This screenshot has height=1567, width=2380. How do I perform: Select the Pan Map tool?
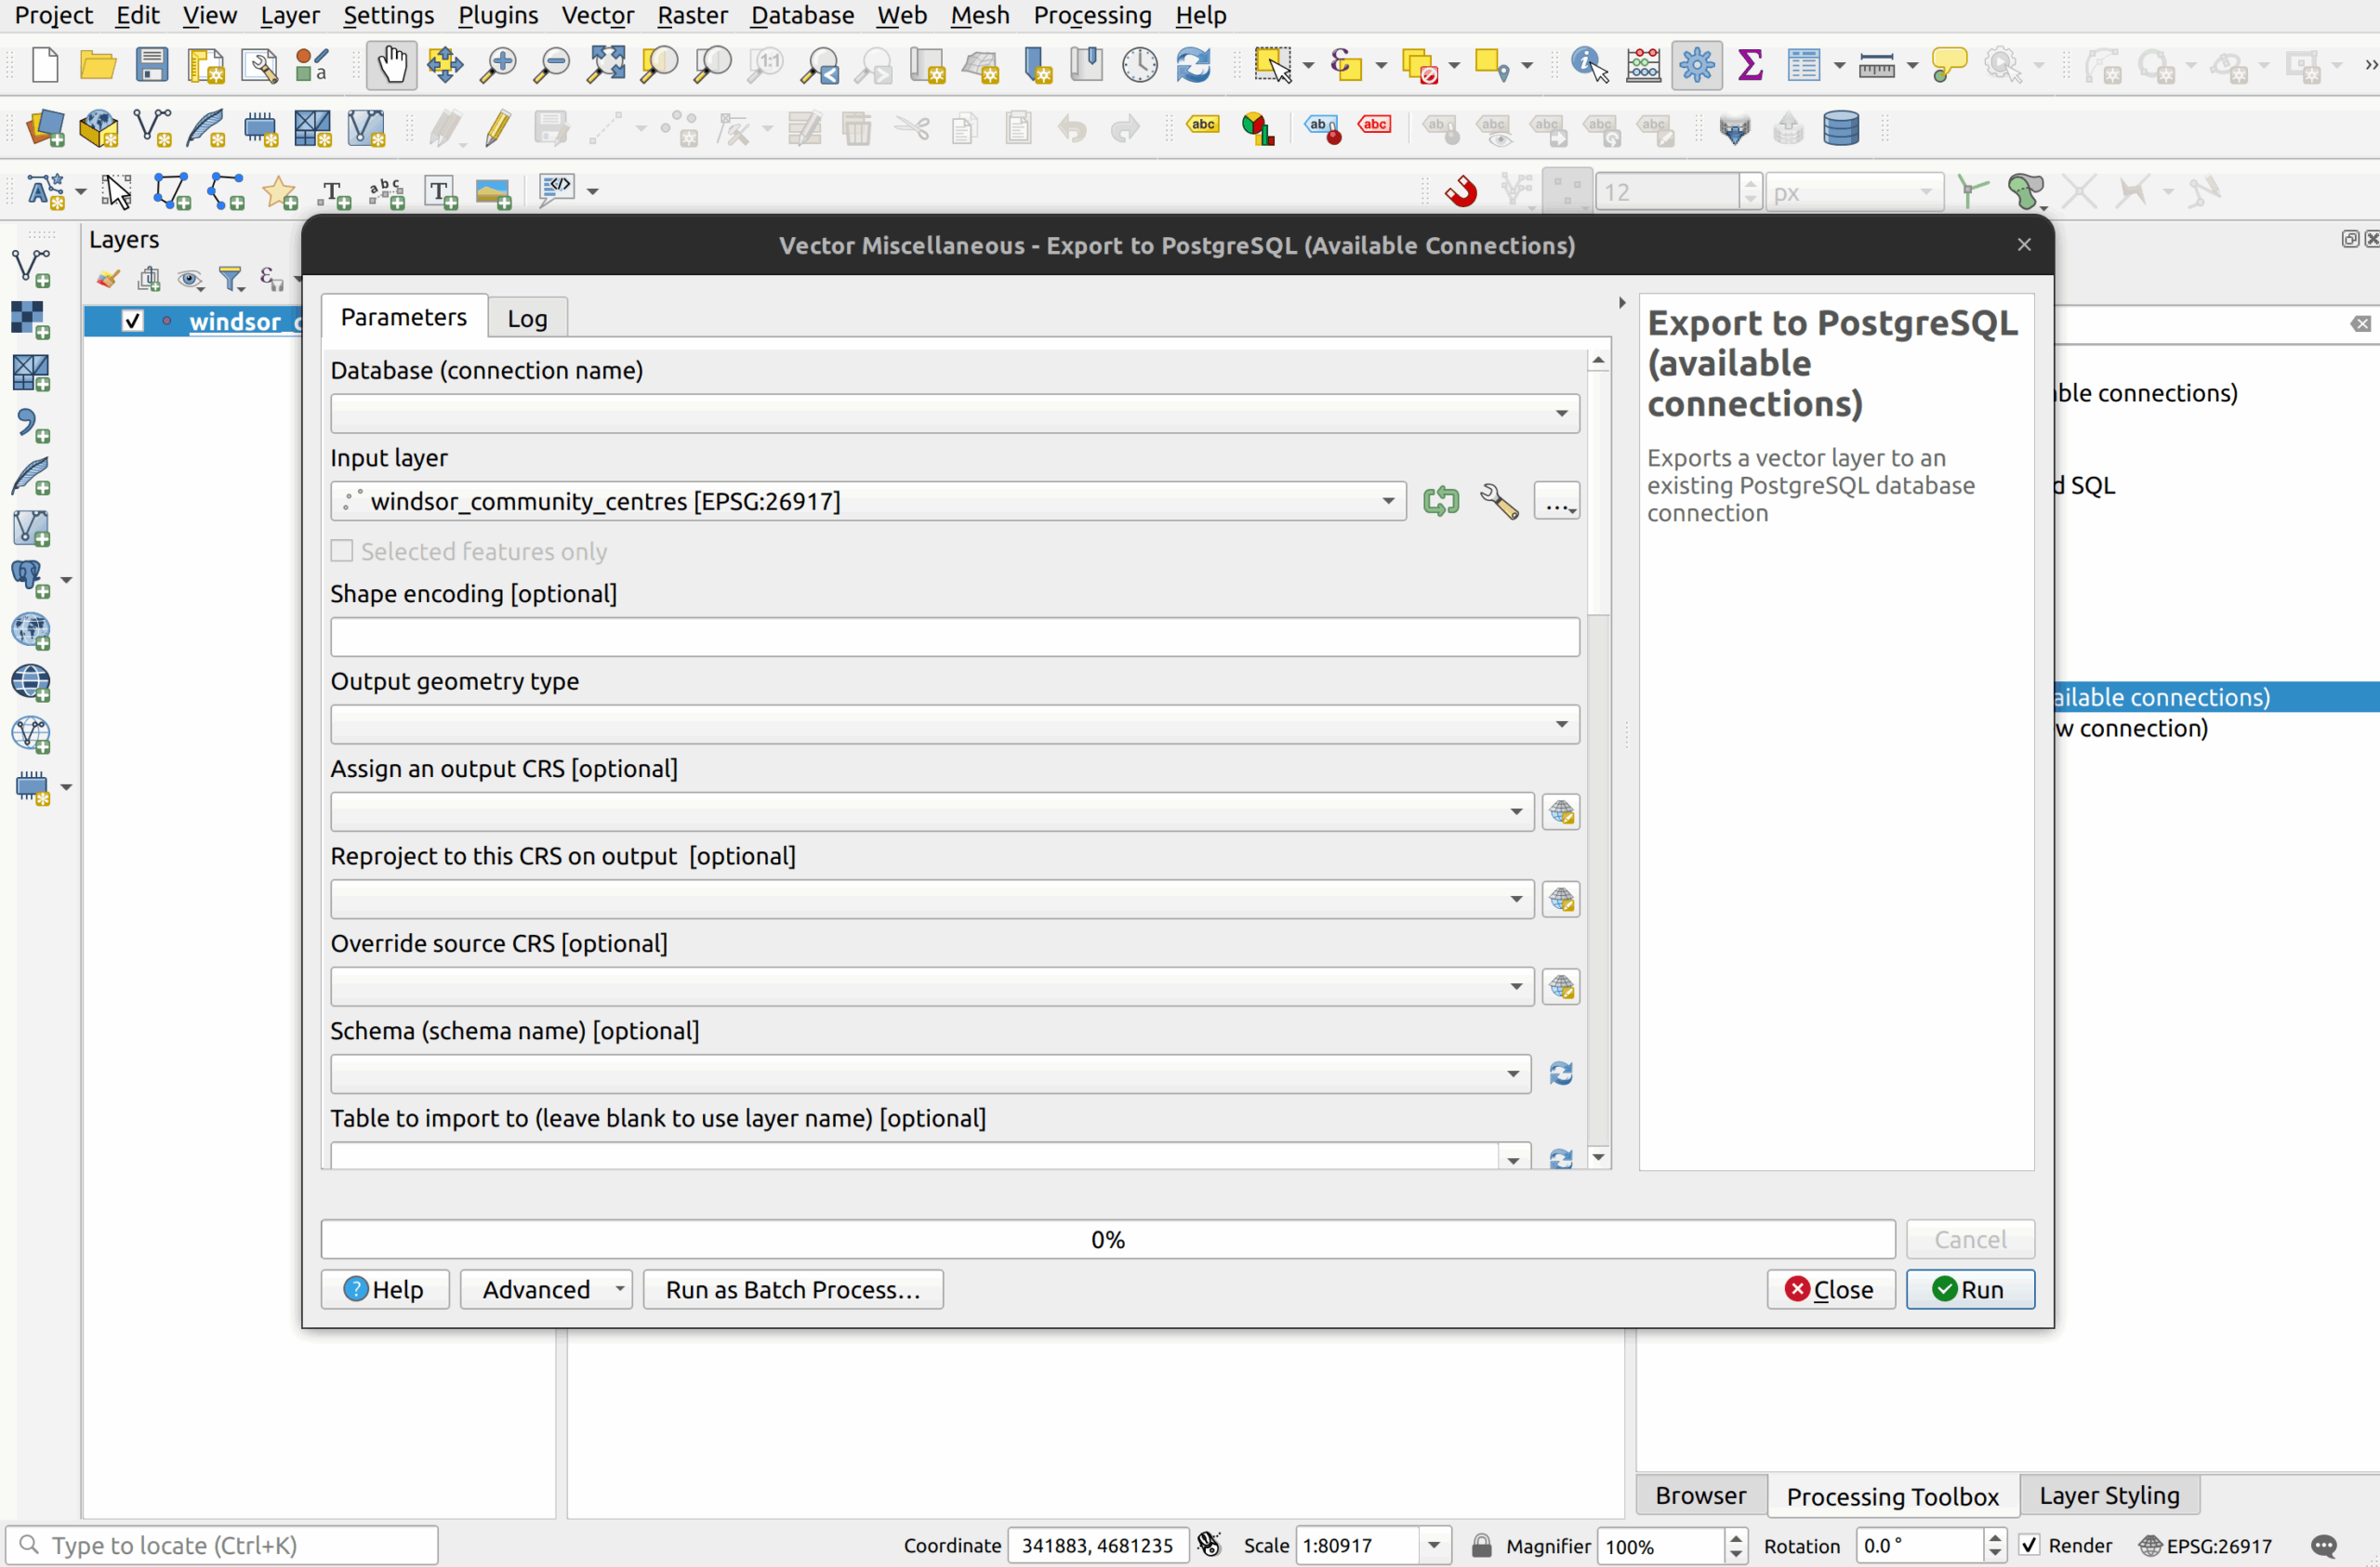point(391,65)
